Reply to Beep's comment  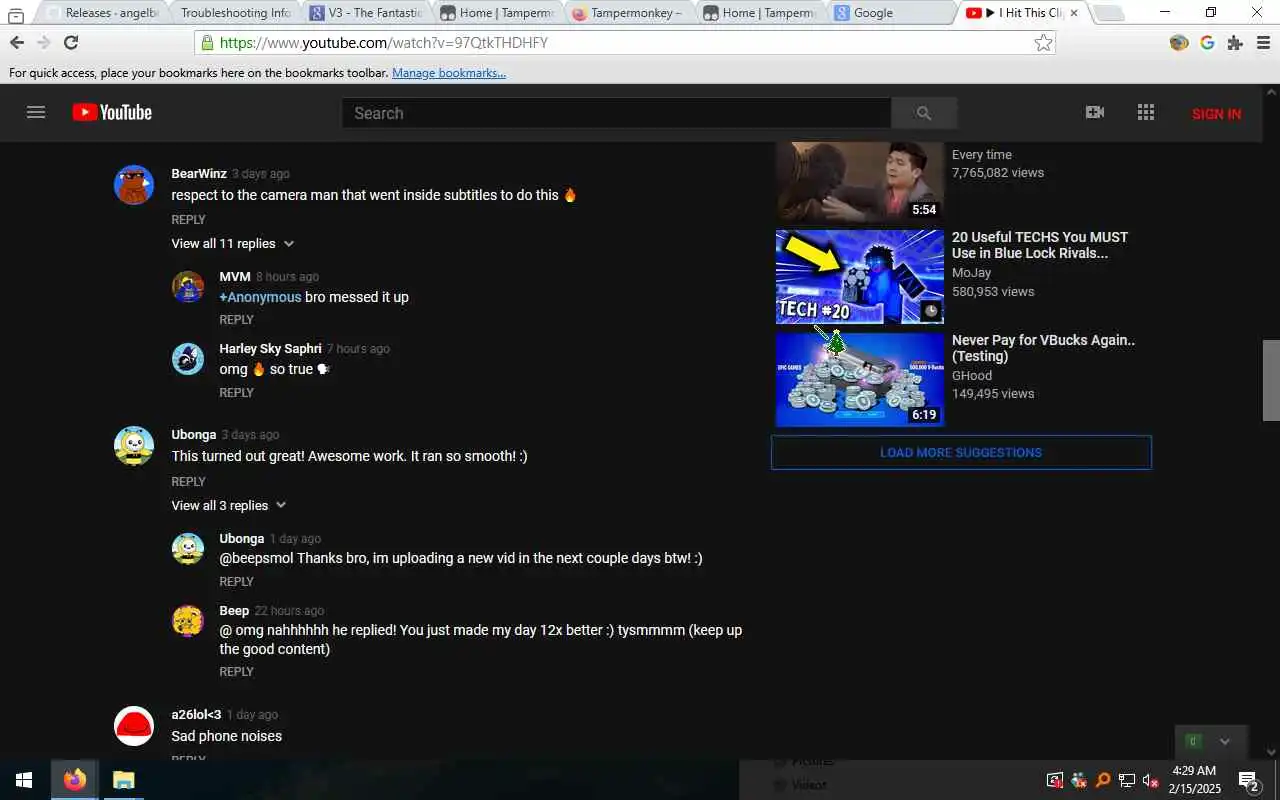click(x=236, y=672)
